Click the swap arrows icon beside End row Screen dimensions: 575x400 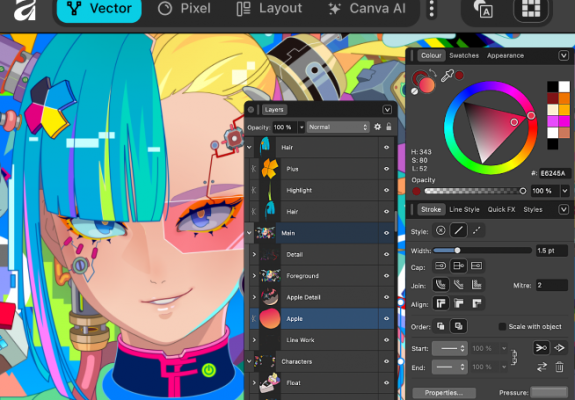(x=542, y=367)
